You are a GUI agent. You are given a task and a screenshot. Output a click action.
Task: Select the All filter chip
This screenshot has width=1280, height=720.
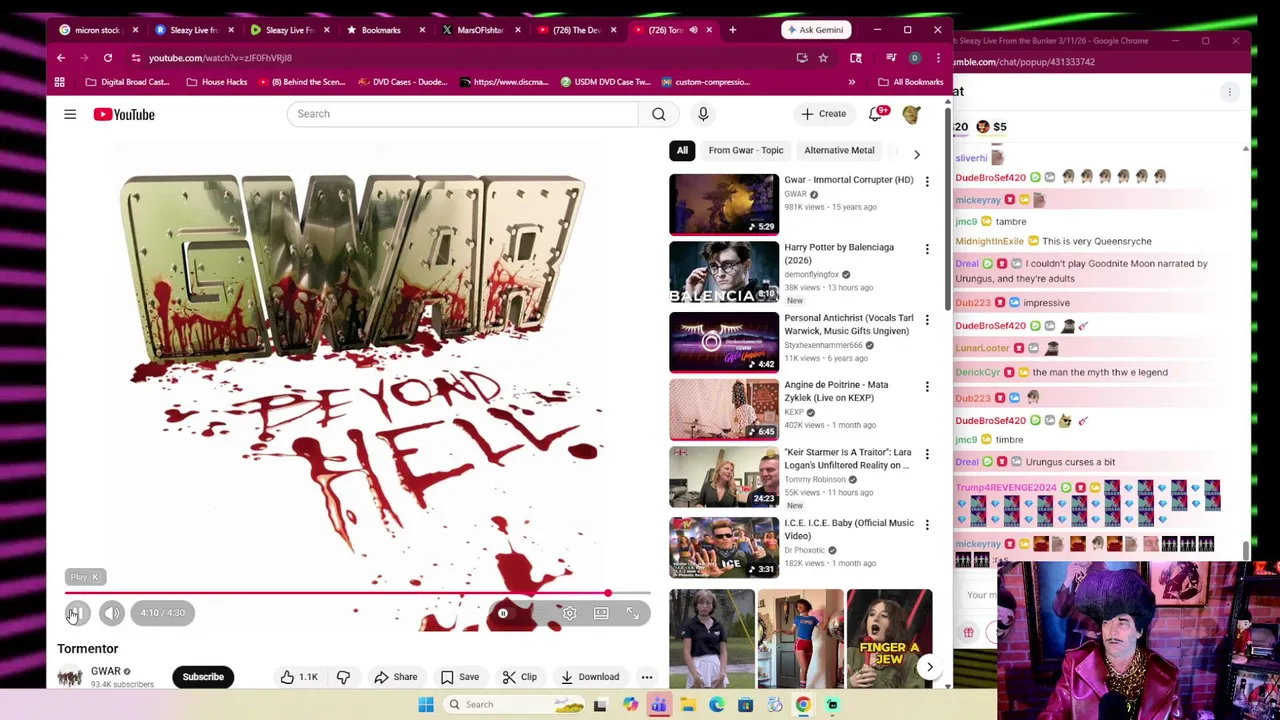point(682,150)
